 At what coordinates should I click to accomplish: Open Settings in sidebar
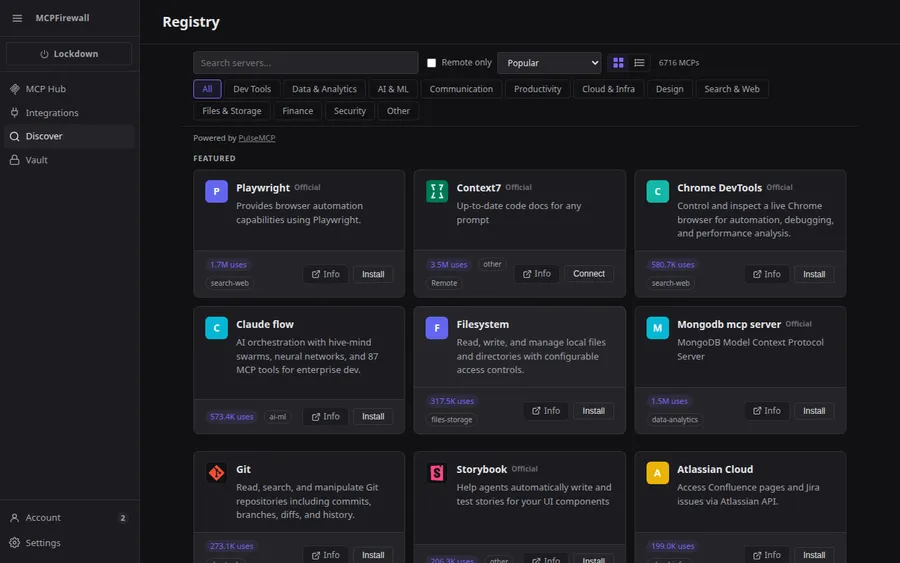(69, 542)
